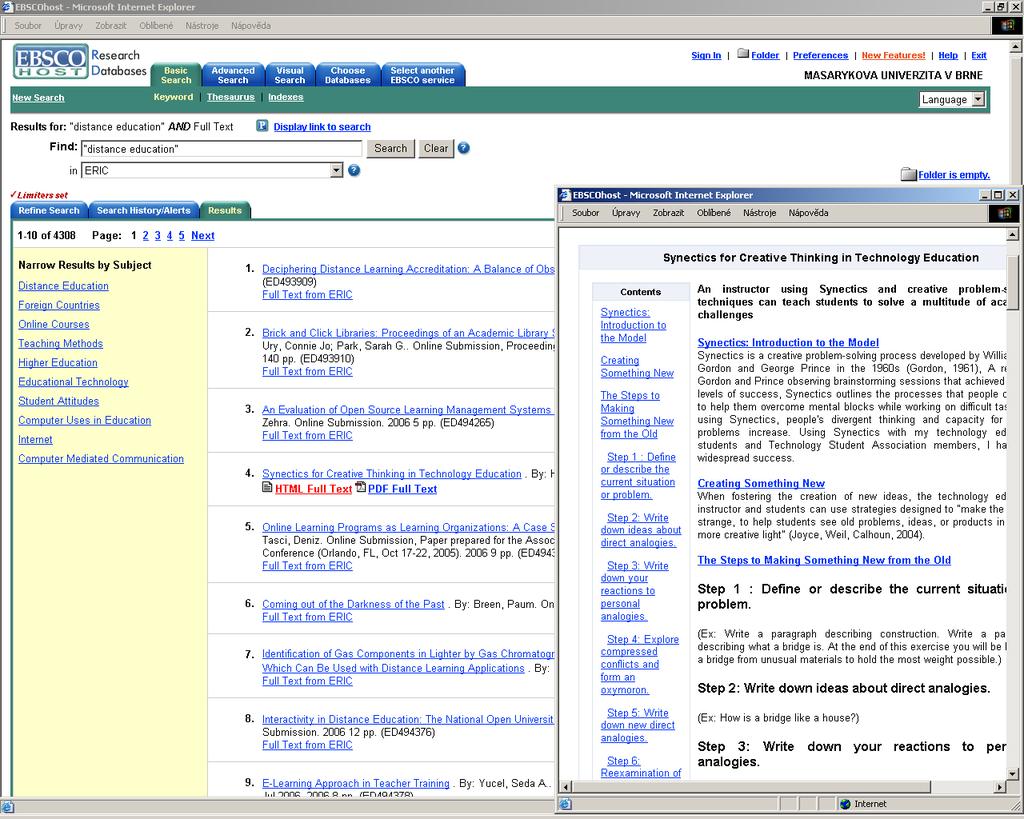Viewport: 1024px width, 819px height.
Task: Click the Search button
Action: (391, 148)
